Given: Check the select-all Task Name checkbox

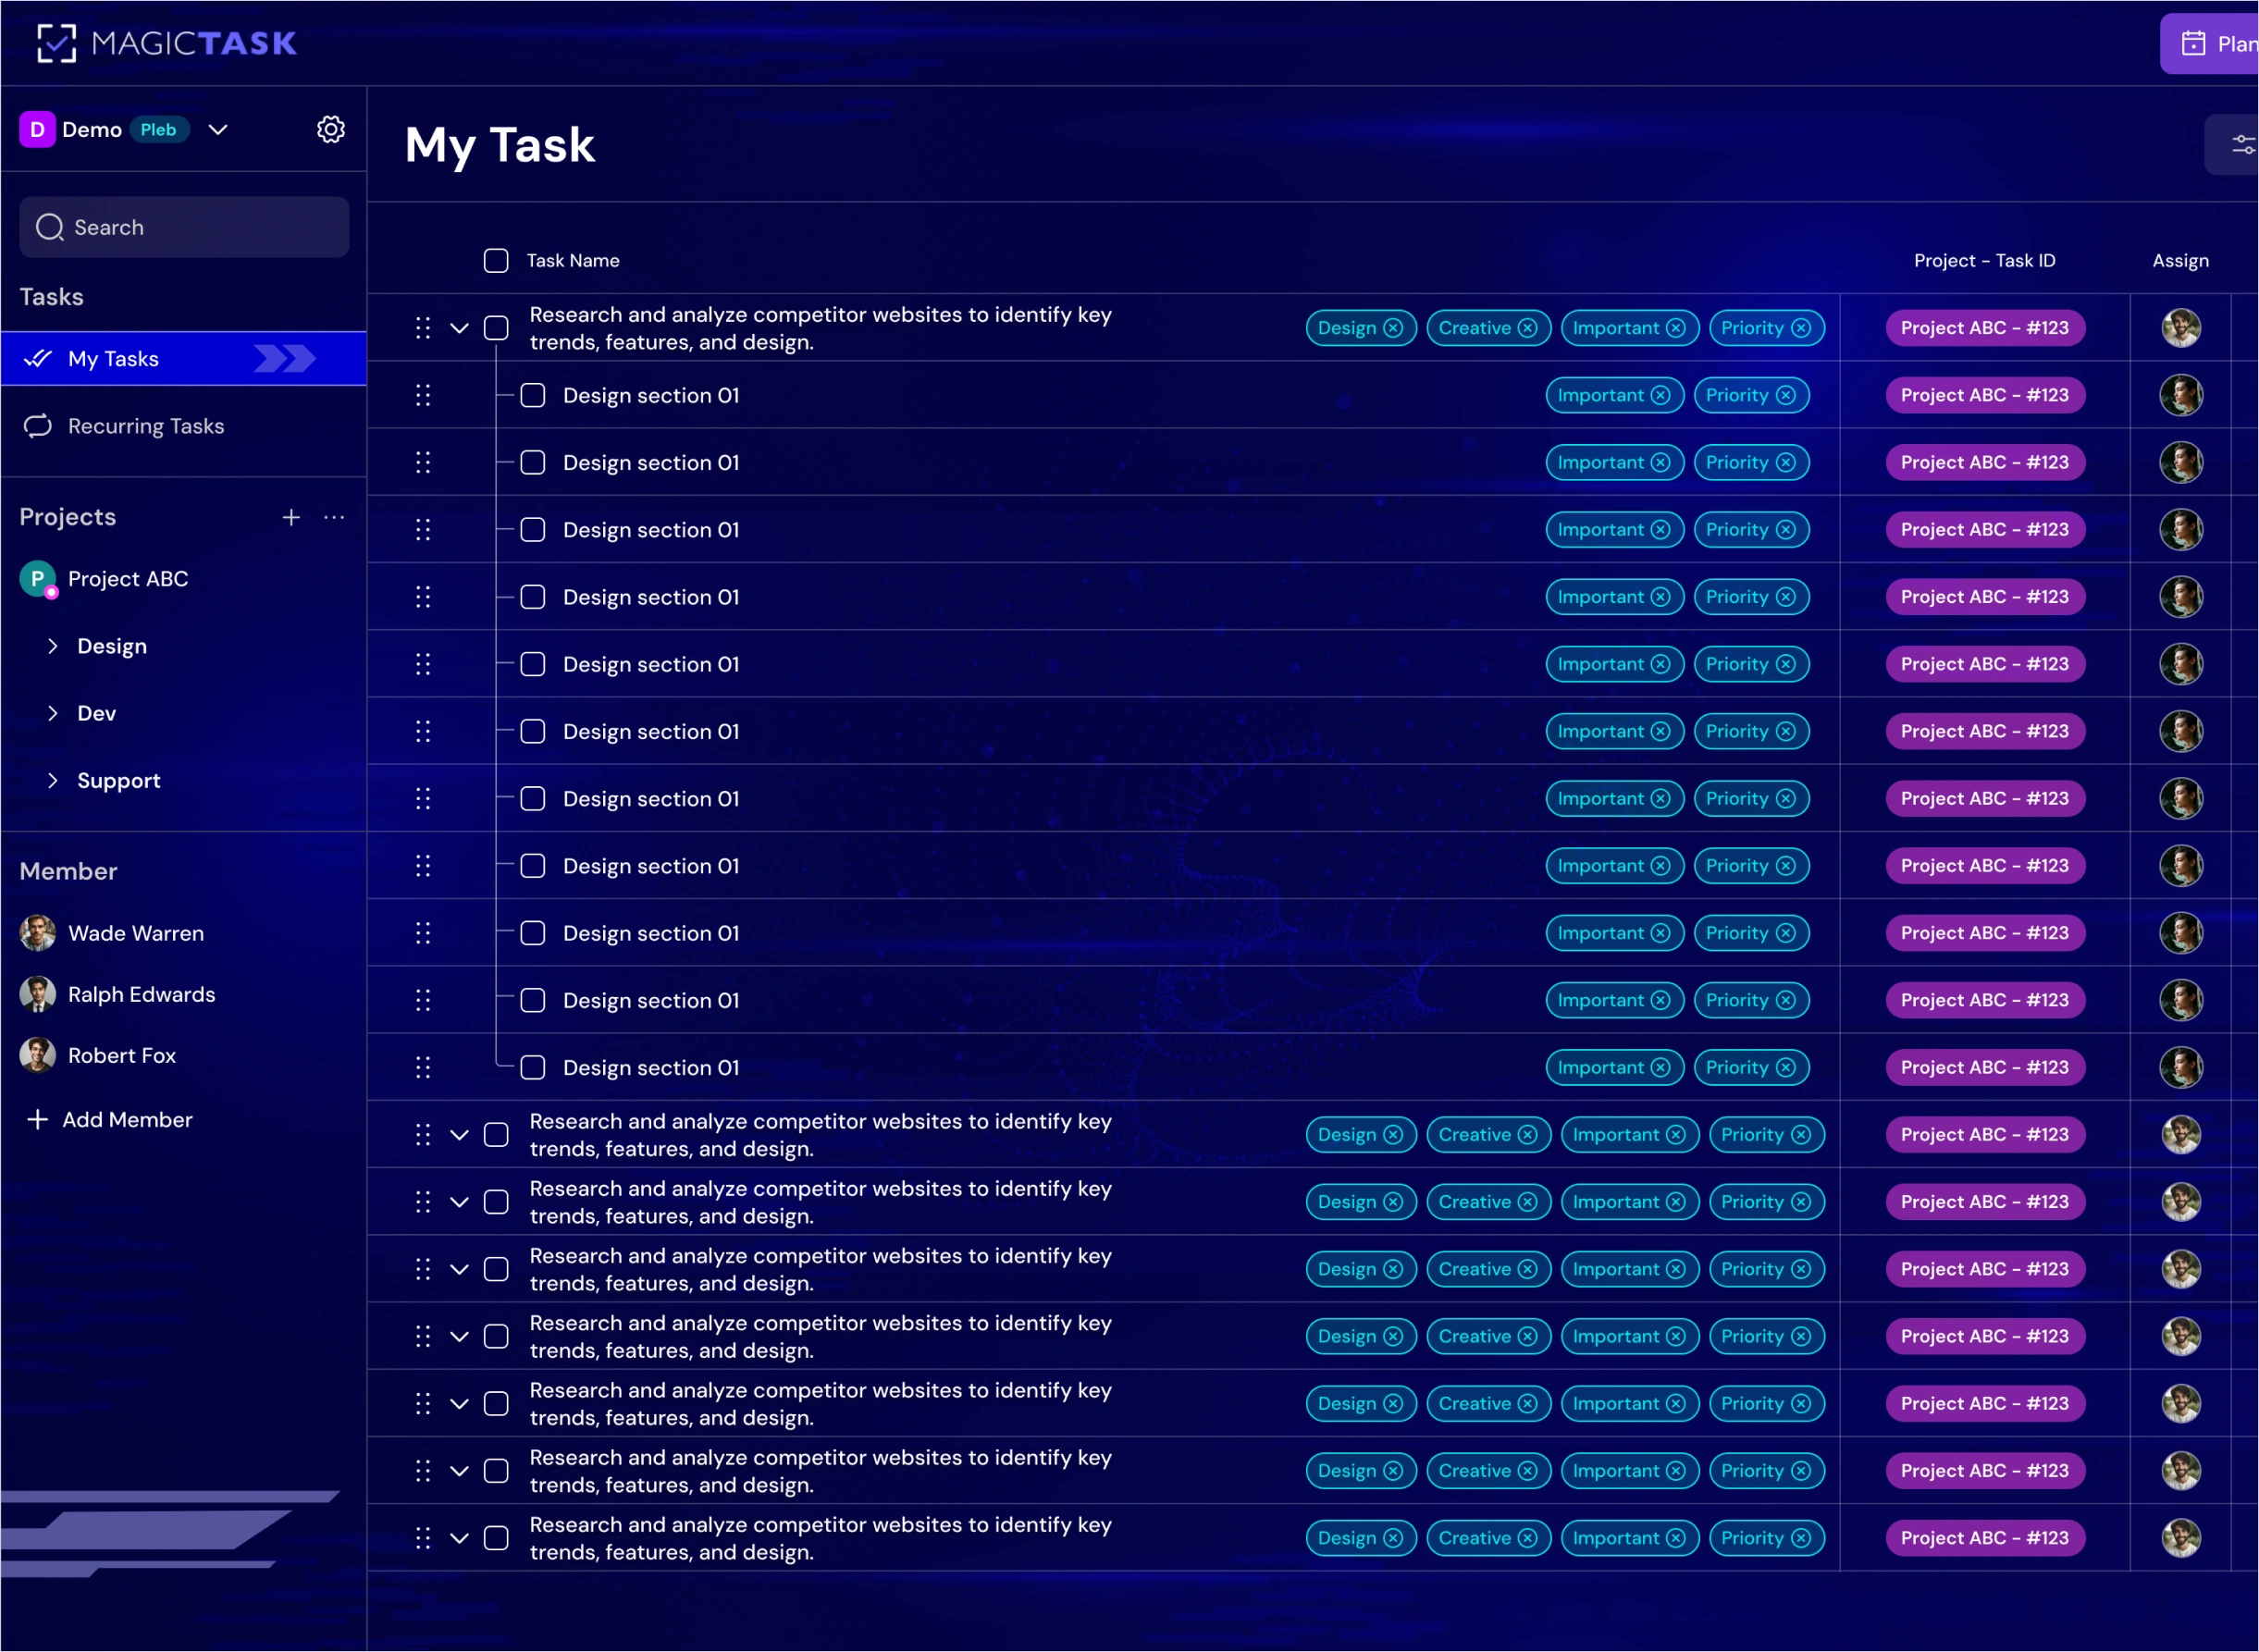Looking at the screenshot, I should tap(496, 261).
